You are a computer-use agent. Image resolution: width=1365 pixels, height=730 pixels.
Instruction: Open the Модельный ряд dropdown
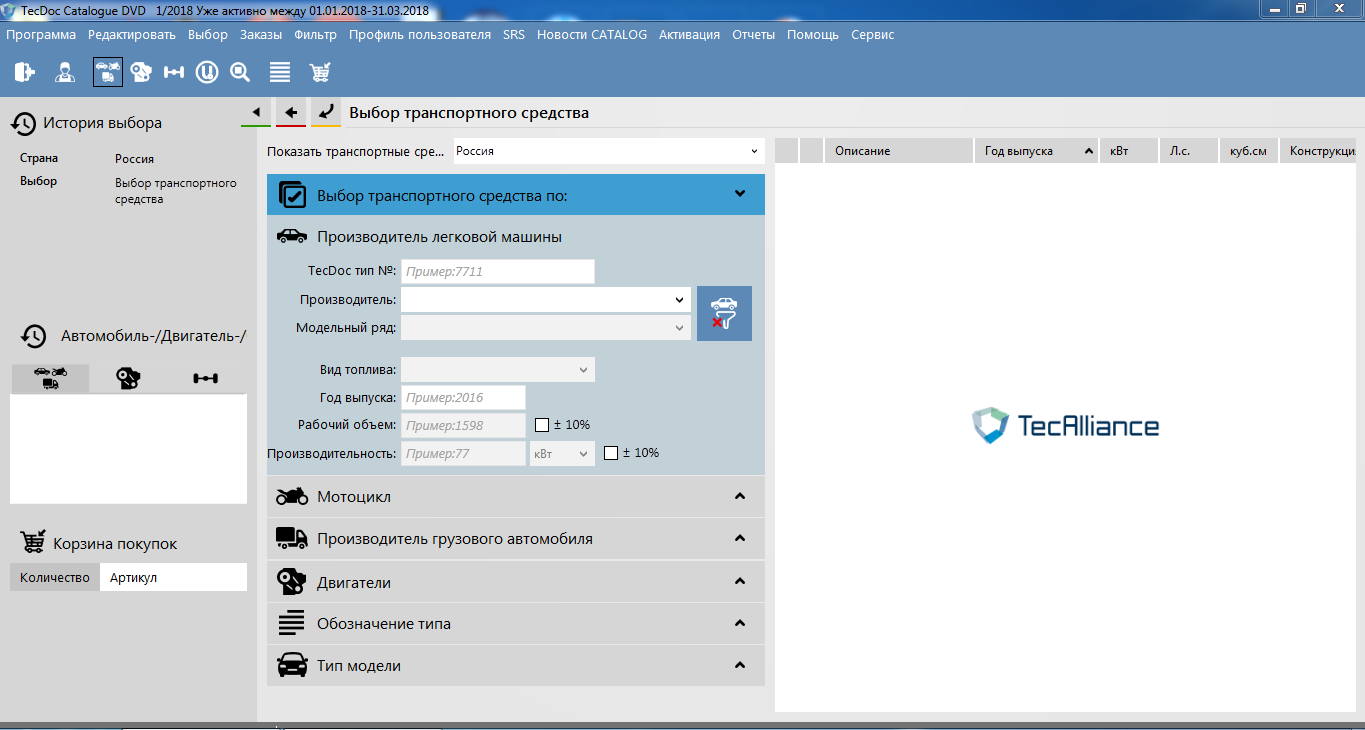point(546,327)
